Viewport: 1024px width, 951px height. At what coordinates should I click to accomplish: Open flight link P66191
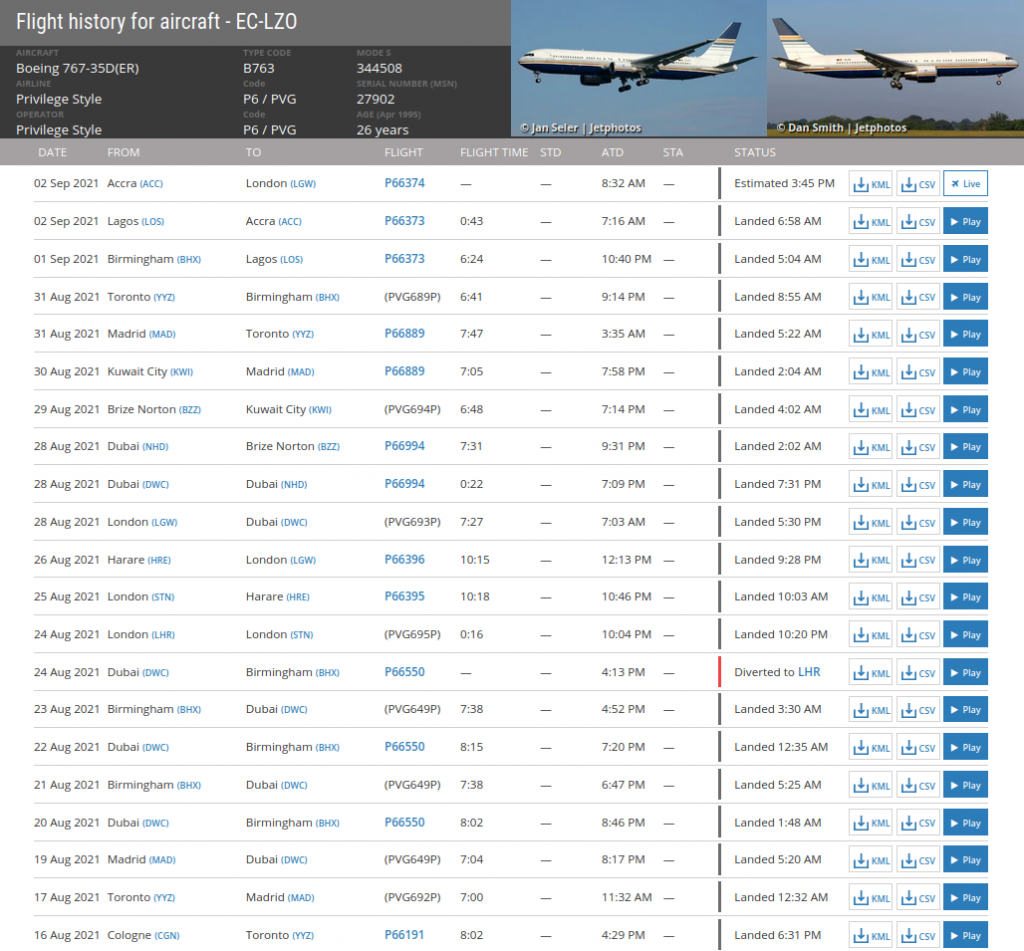[404, 935]
